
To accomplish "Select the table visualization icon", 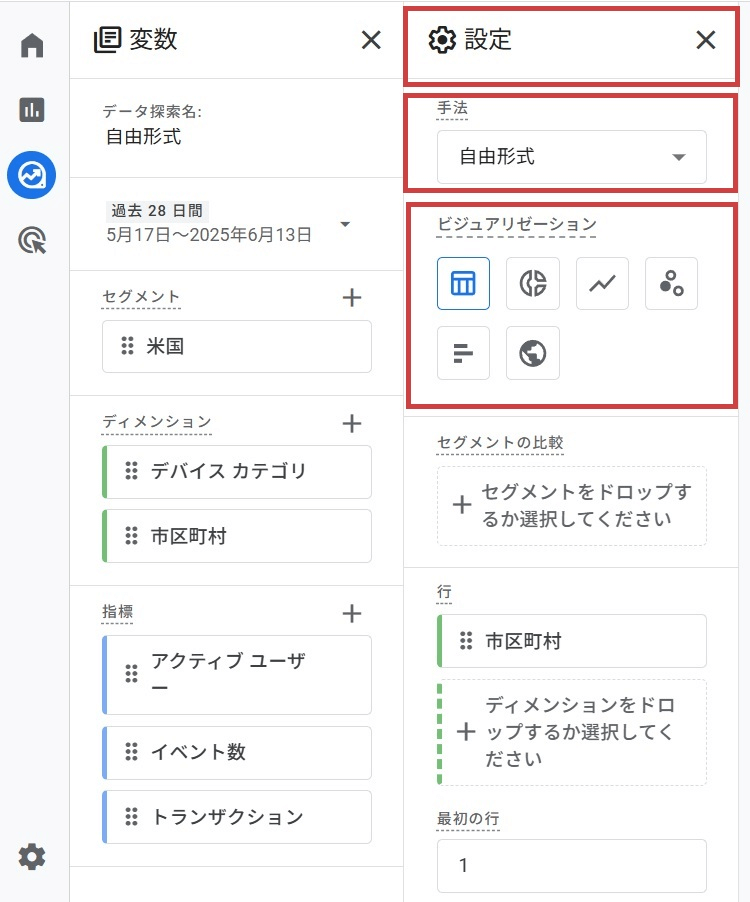I will tap(464, 284).
